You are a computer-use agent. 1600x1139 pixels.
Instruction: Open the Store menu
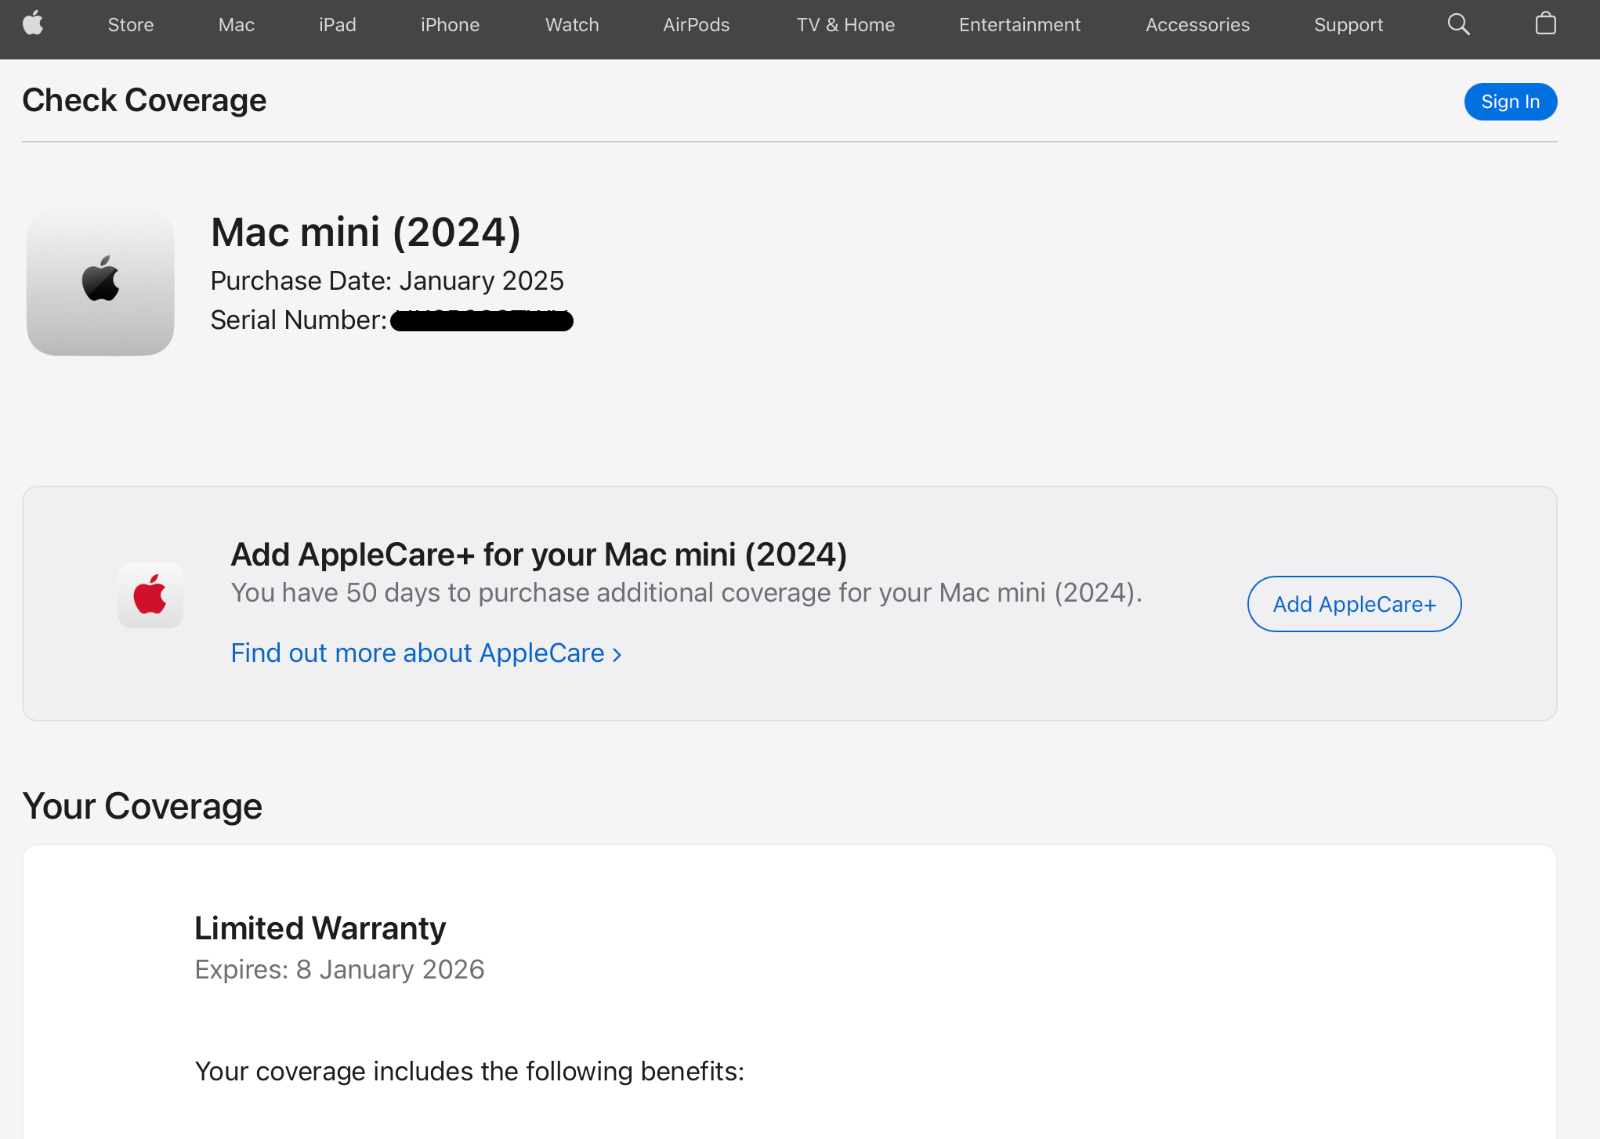coord(131,25)
